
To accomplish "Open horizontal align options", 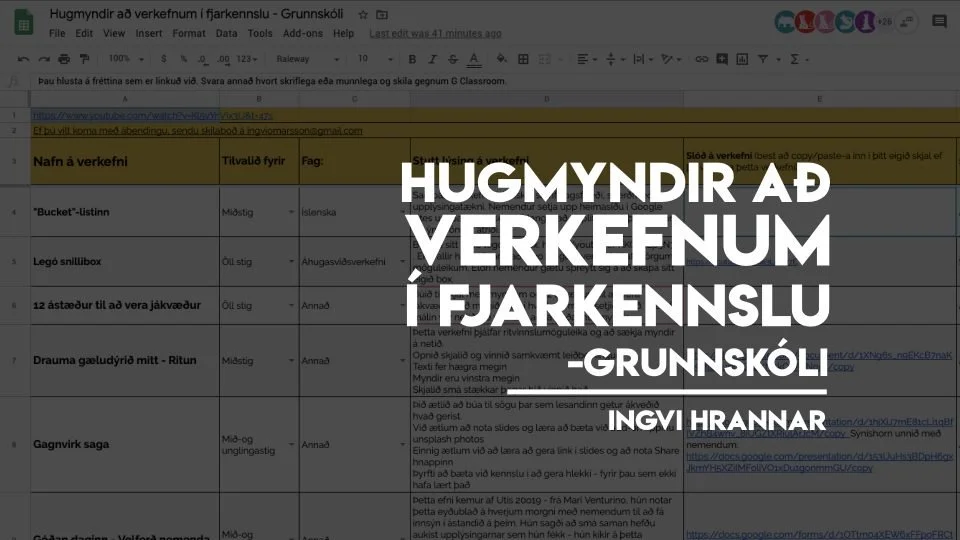I will (587, 59).
